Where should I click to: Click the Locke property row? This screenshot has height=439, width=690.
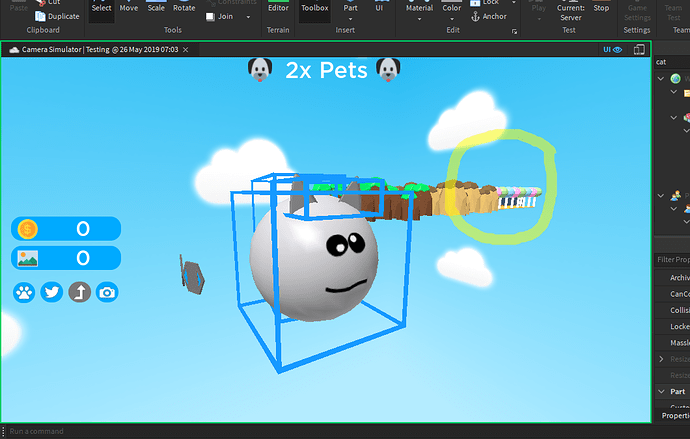(x=672, y=326)
